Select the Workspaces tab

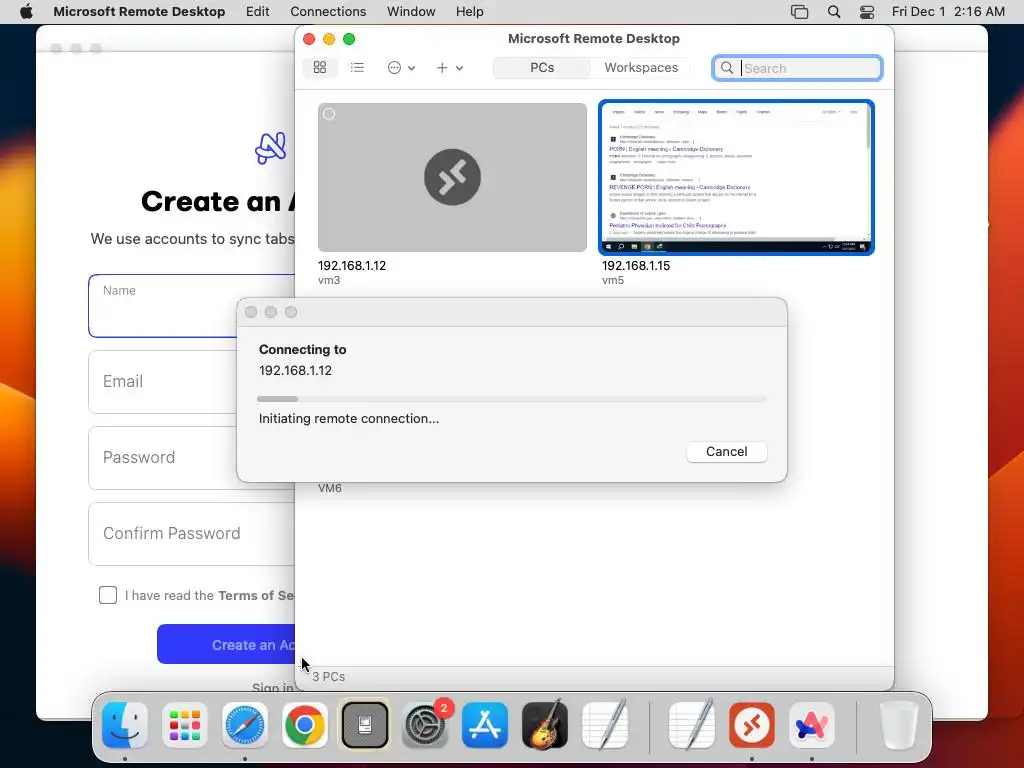pyautogui.click(x=641, y=68)
